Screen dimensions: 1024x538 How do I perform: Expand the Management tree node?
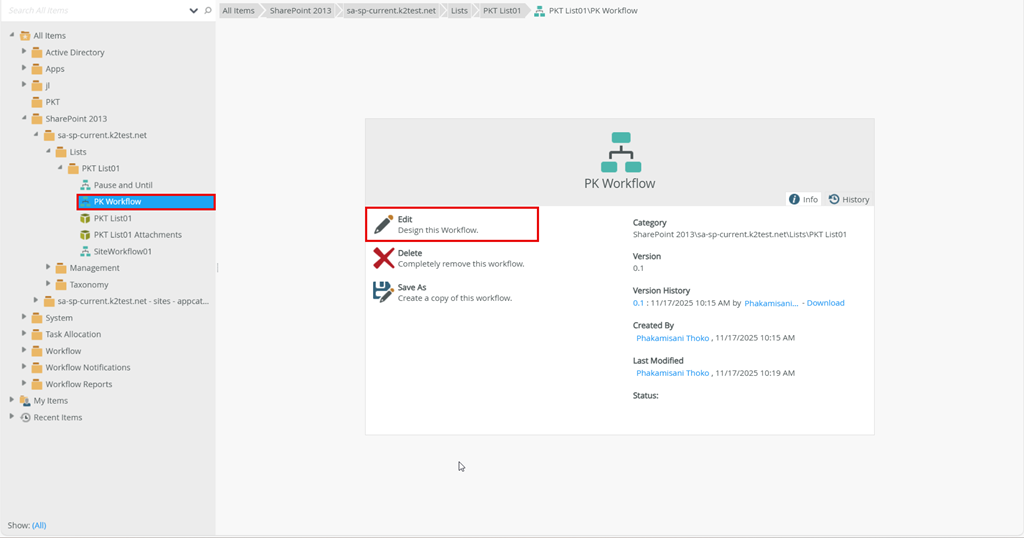coord(48,266)
